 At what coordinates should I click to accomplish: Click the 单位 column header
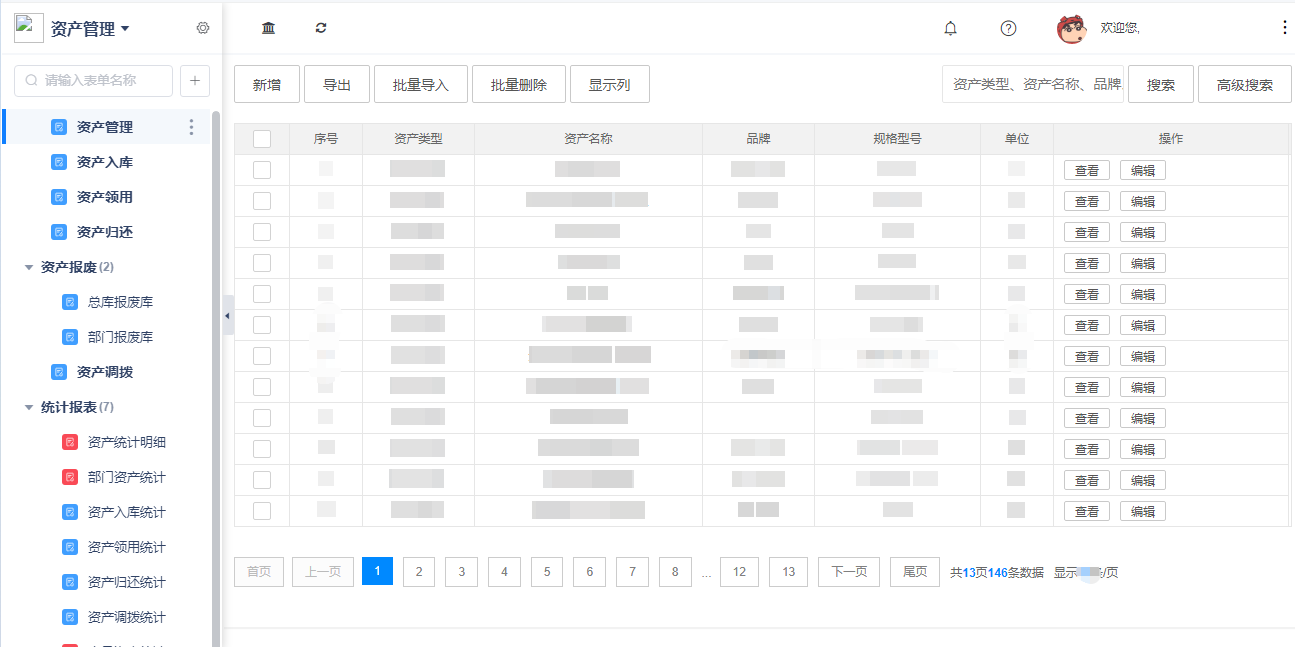[1017, 139]
